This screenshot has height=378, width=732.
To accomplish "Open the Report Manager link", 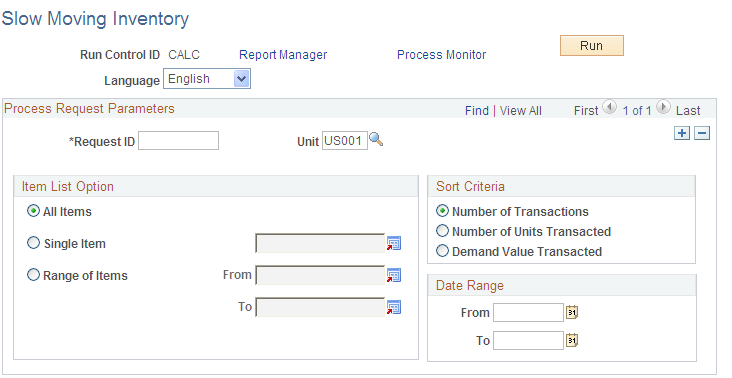I will 283,55.
